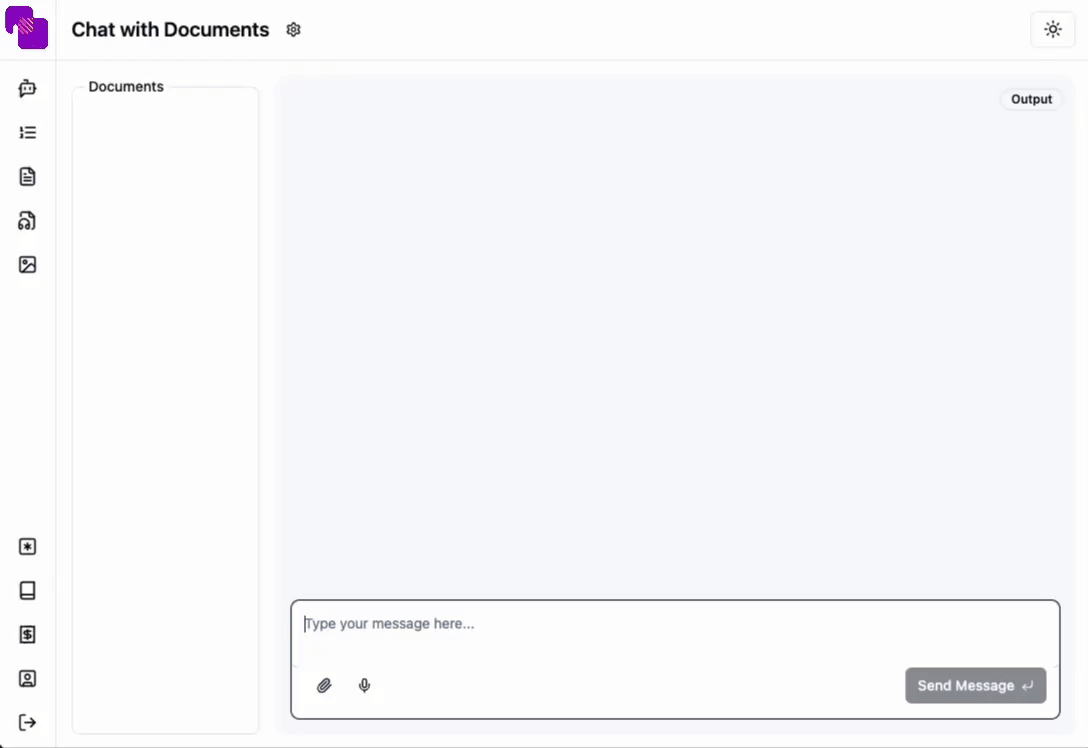Click the app logo in the top-left corner

27,28
